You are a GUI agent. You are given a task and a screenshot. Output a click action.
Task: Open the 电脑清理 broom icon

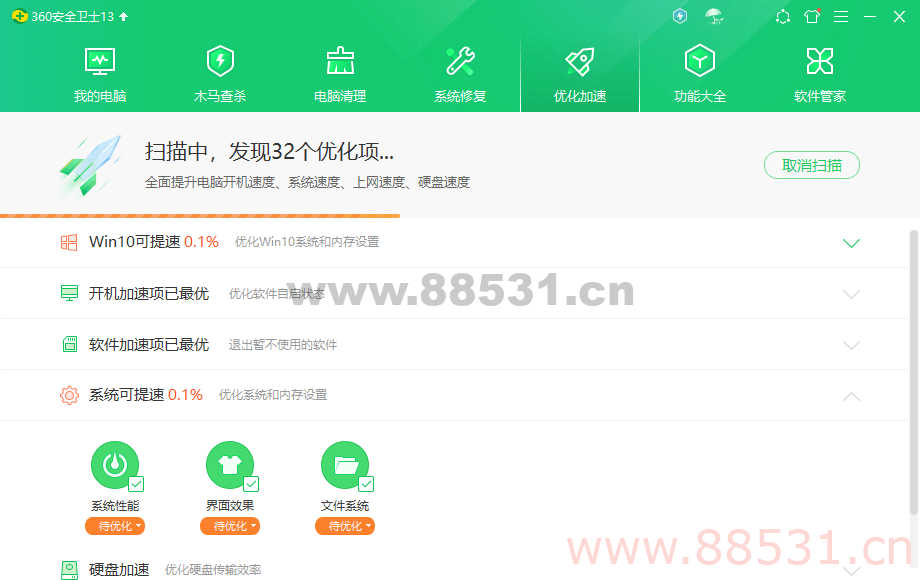(x=340, y=61)
